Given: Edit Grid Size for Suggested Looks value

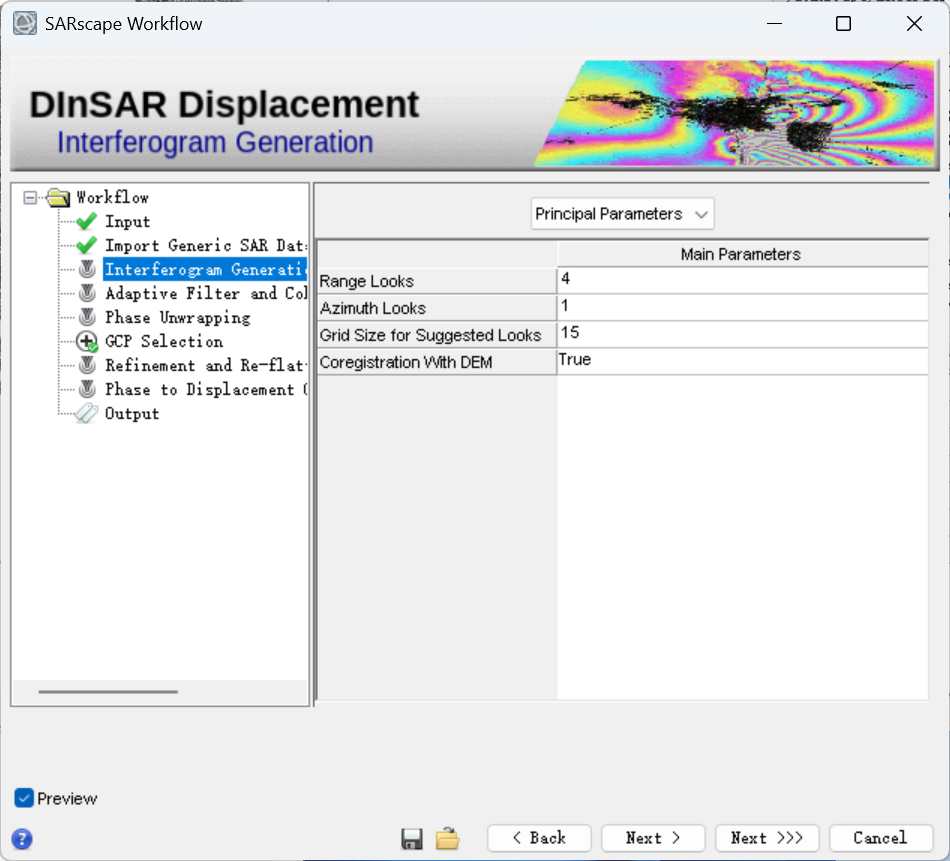Looking at the screenshot, I should [743, 334].
